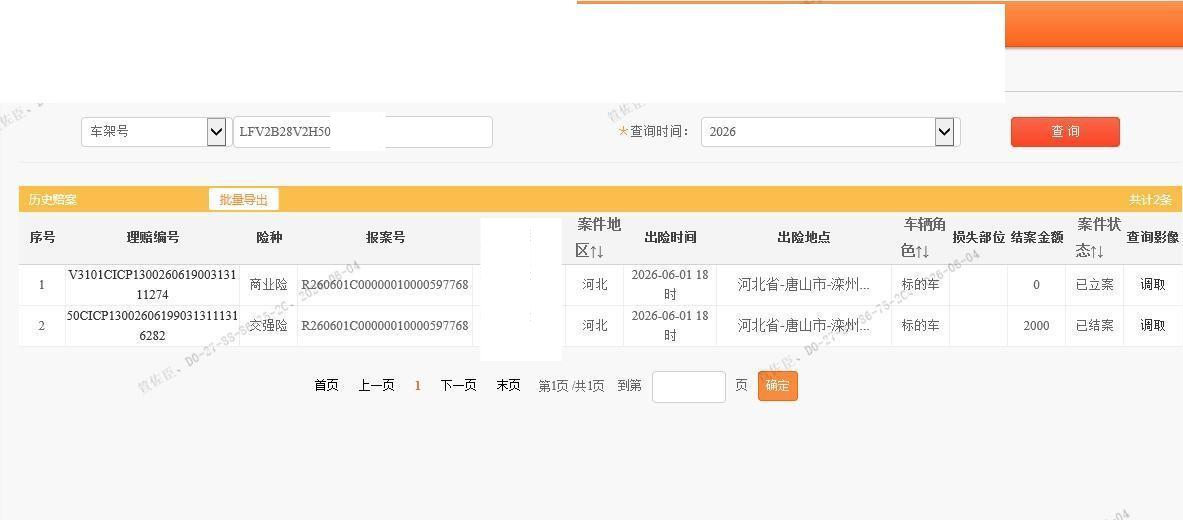Image resolution: width=1183 pixels, height=520 pixels.
Task: Click the 标的车 cell in the 已结案 row
Action: [920, 325]
